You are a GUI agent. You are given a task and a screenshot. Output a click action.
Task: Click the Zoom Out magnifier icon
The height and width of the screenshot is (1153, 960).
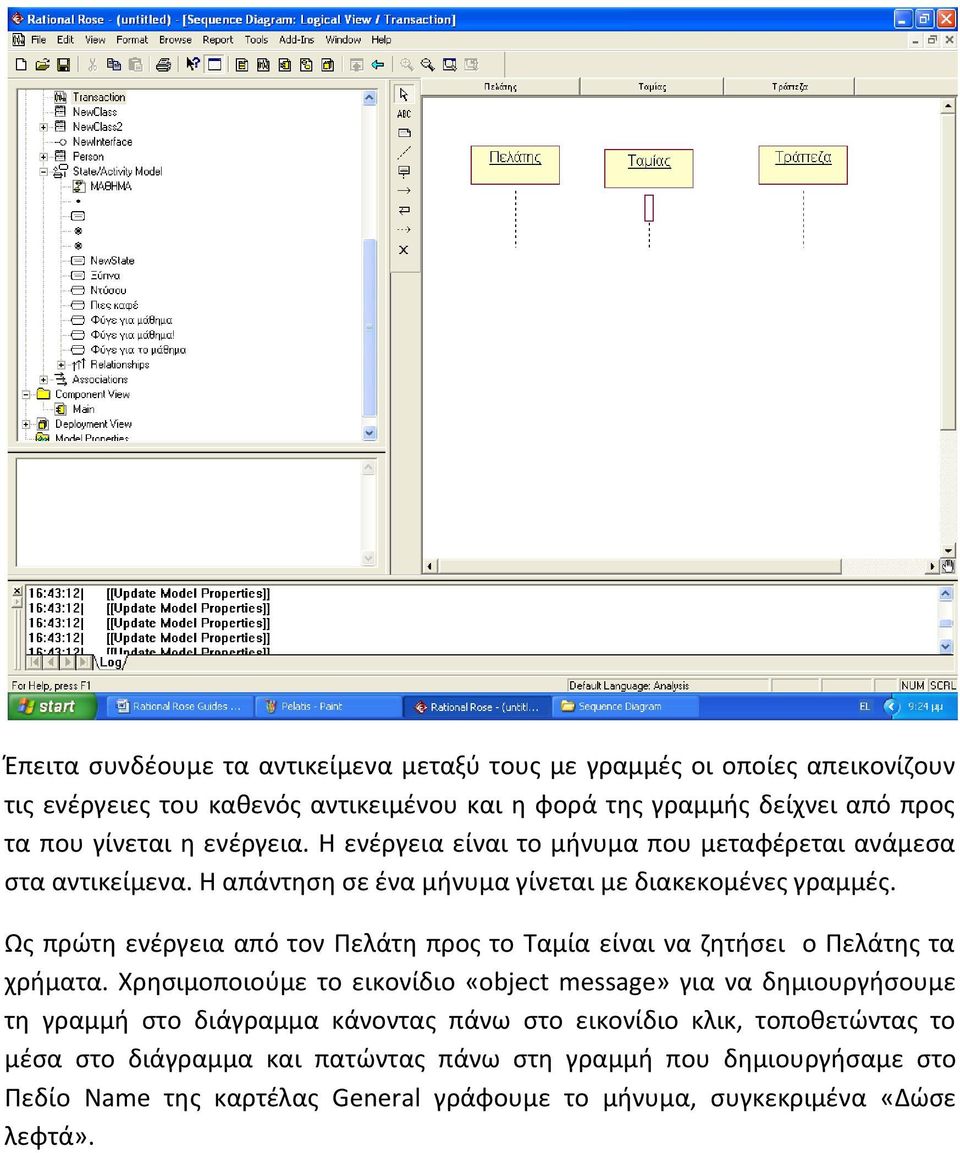(x=427, y=65)
